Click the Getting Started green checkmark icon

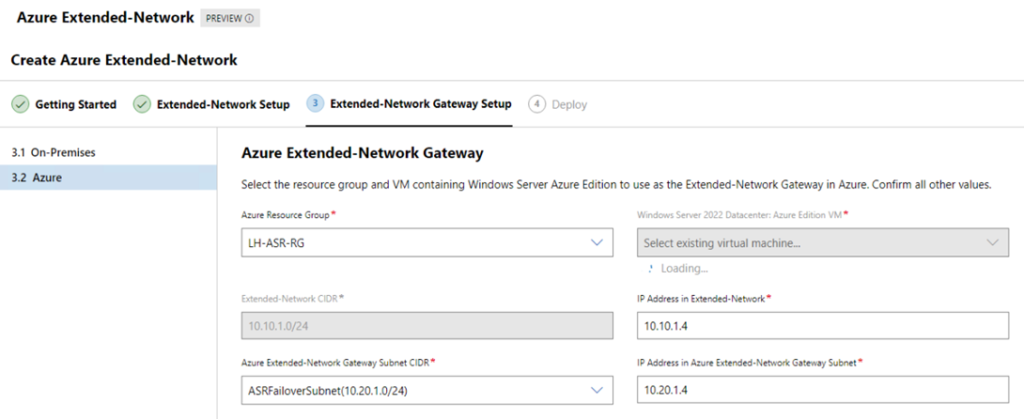tap(20, 104)
